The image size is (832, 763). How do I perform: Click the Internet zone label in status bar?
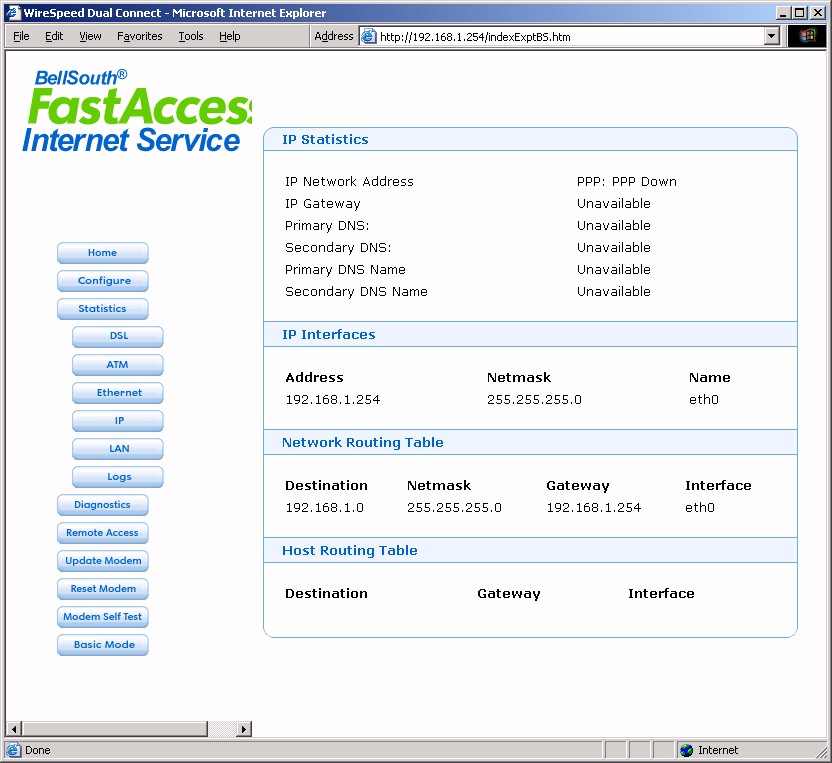[x=717, y=750]
